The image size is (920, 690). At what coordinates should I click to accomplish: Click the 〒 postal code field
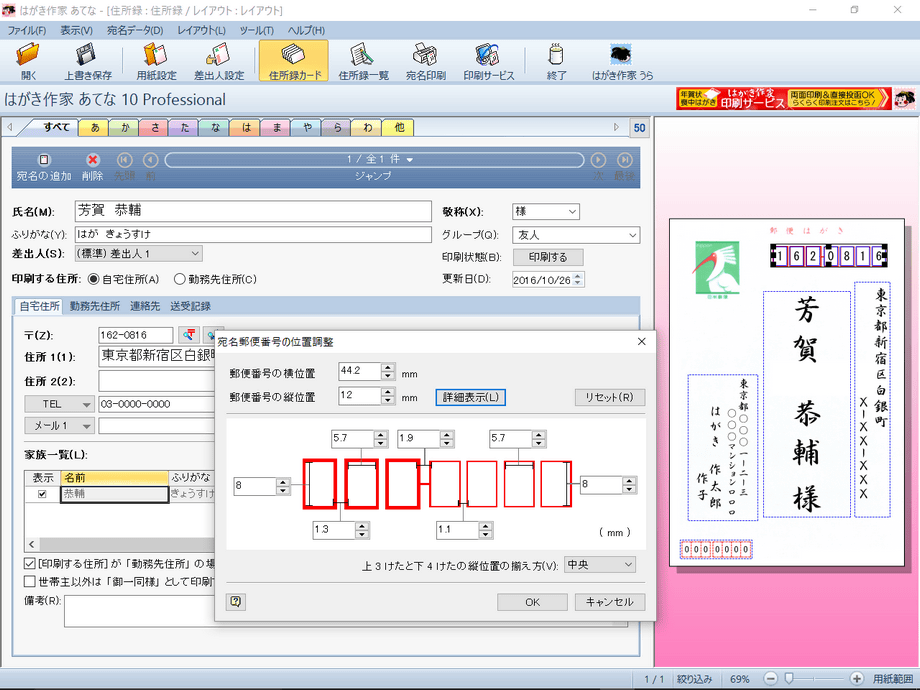coord(136,335)
